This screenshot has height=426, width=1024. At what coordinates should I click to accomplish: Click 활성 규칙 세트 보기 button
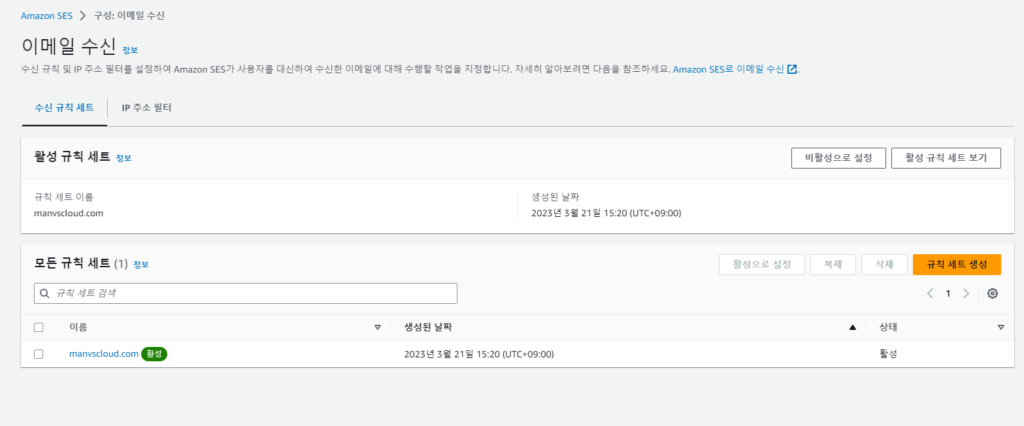point(945,158)
